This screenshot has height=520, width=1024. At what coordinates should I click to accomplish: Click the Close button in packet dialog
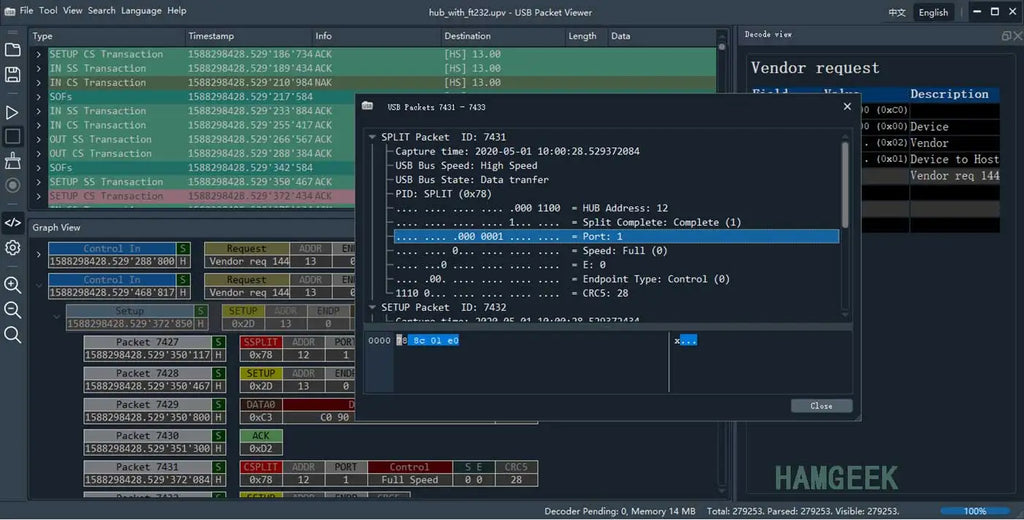tap(822, 406)
